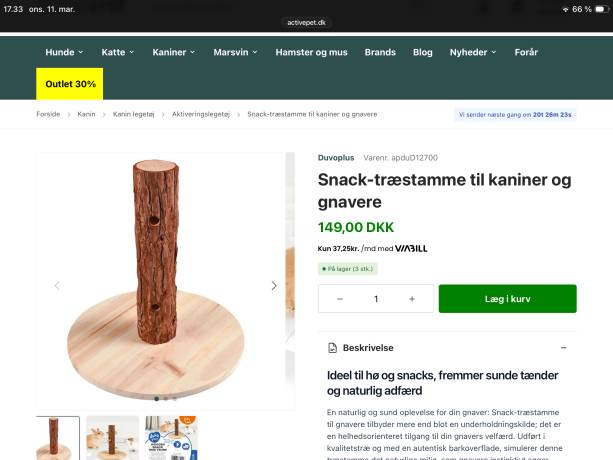Increase quantity with plus button
613x460 pixels.
412,299
